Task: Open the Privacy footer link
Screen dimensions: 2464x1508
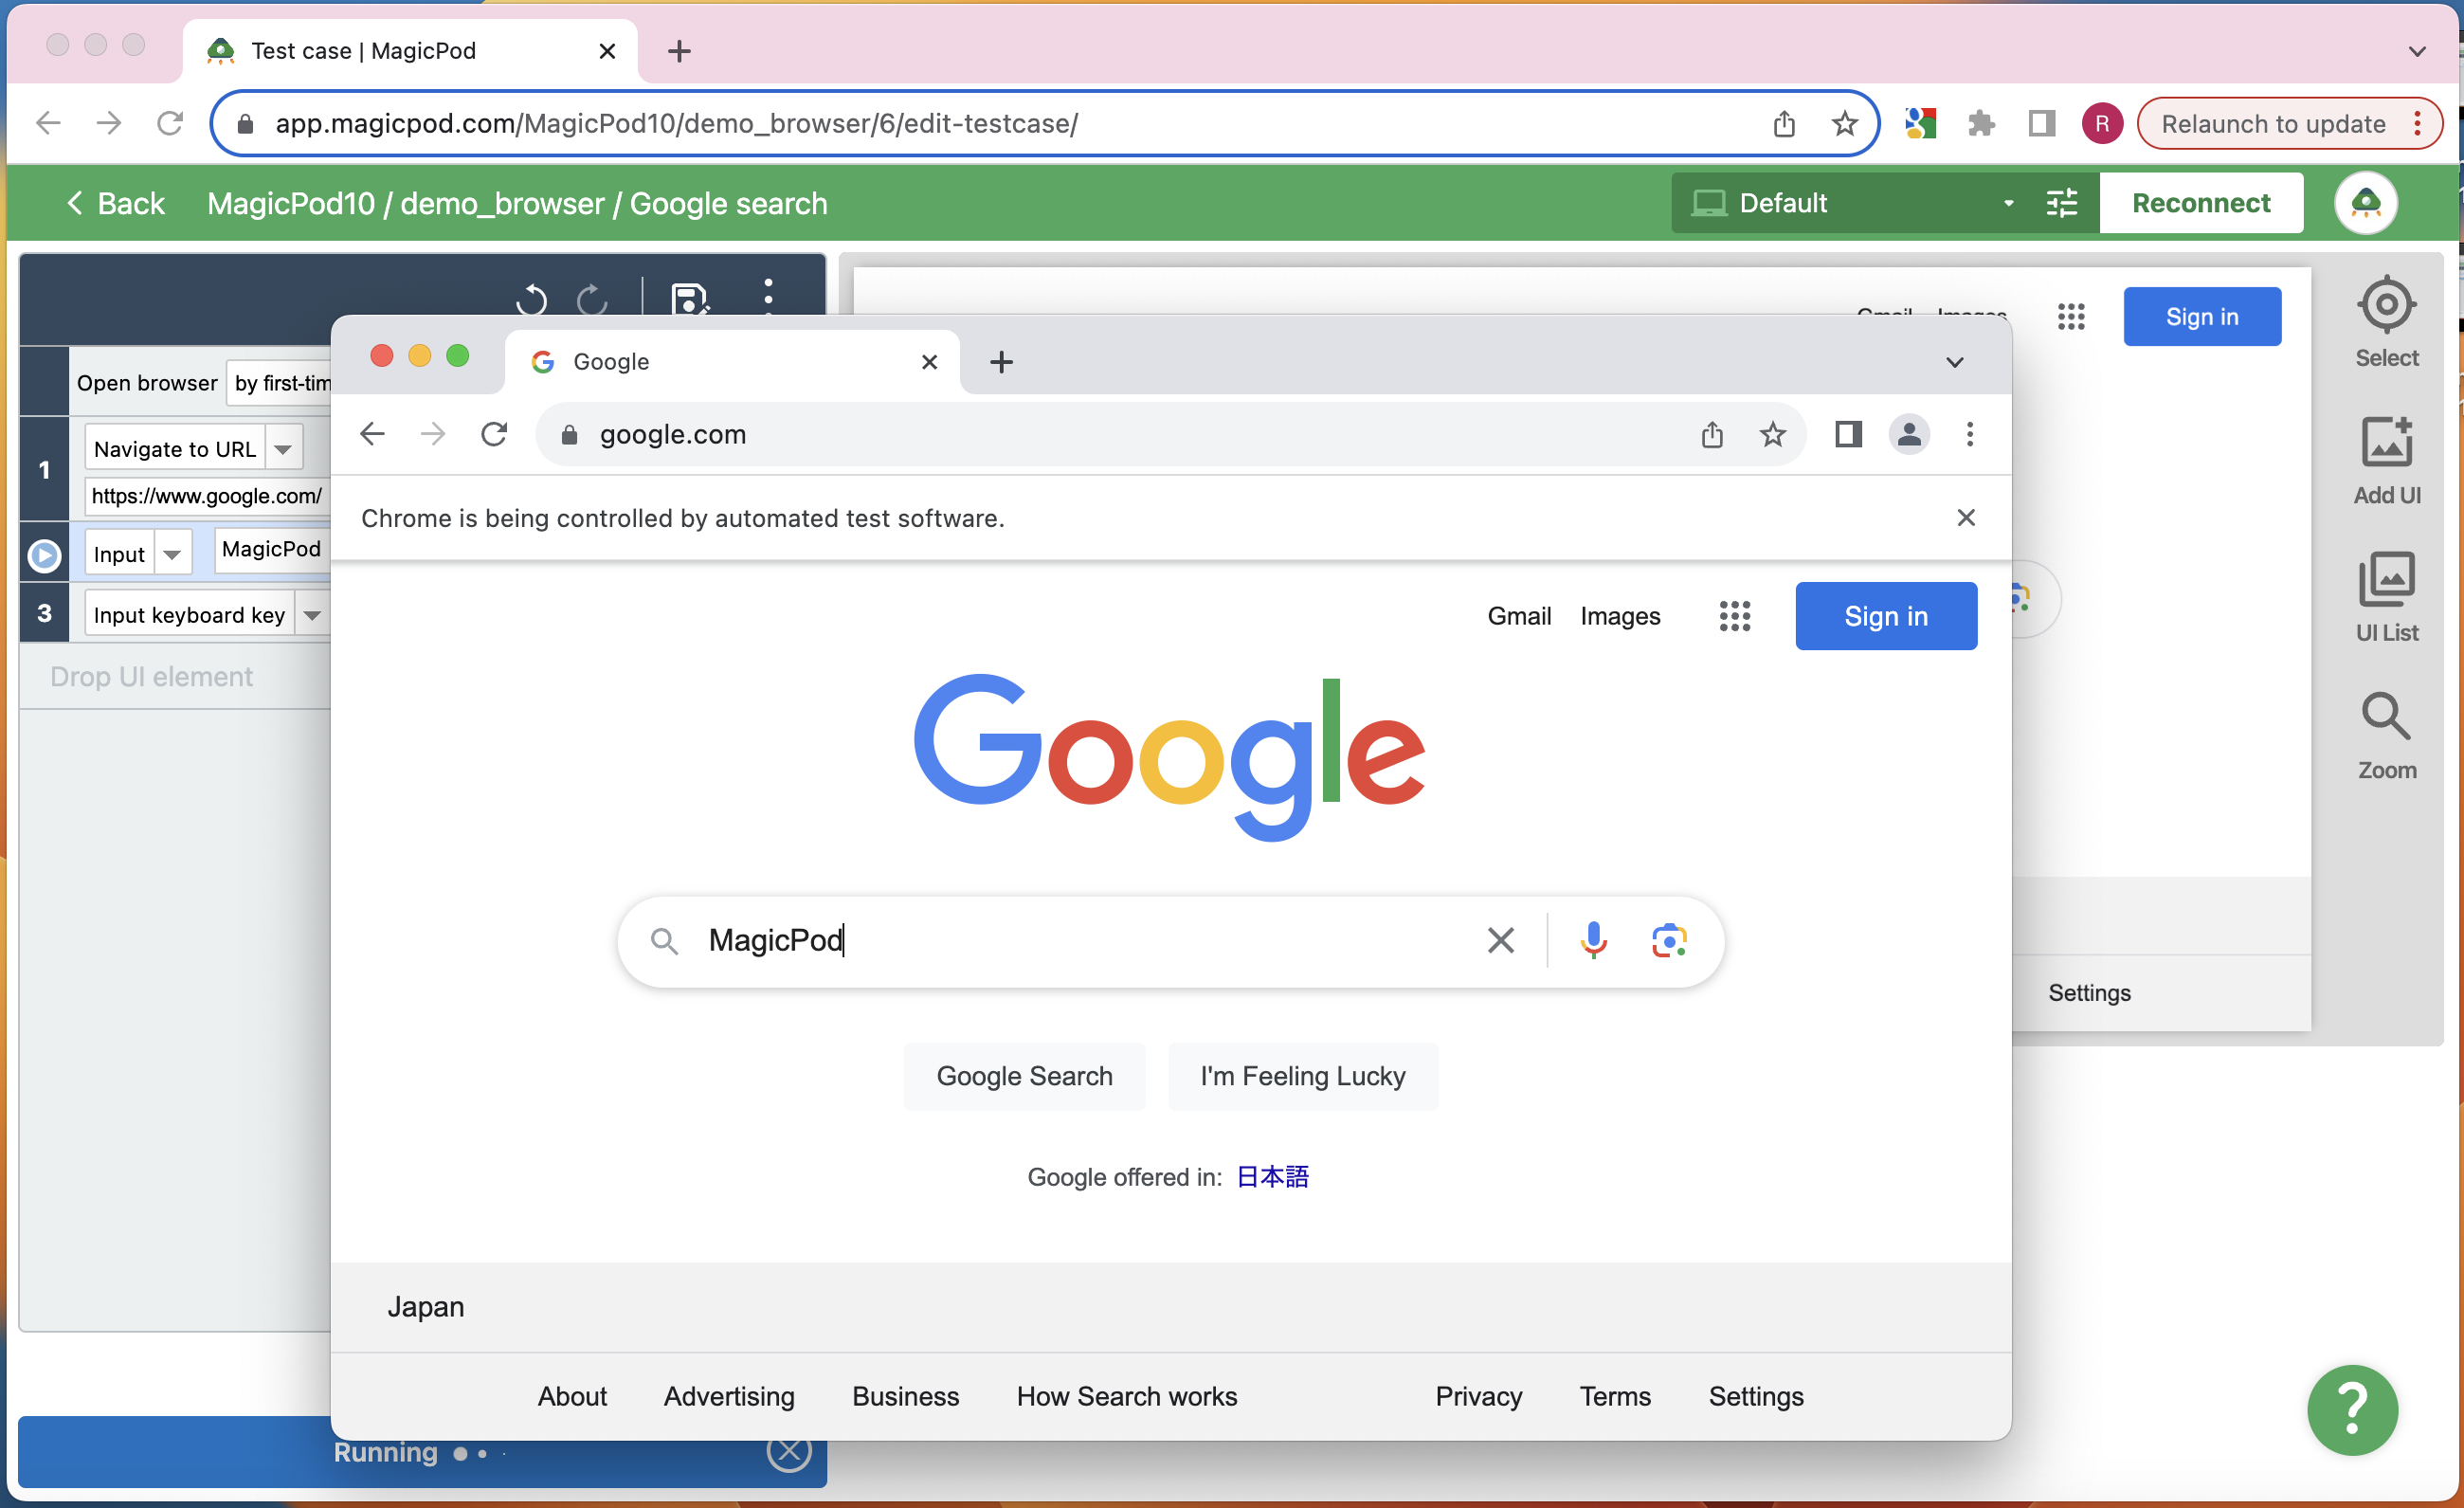Action: tap(1478, 1396)
